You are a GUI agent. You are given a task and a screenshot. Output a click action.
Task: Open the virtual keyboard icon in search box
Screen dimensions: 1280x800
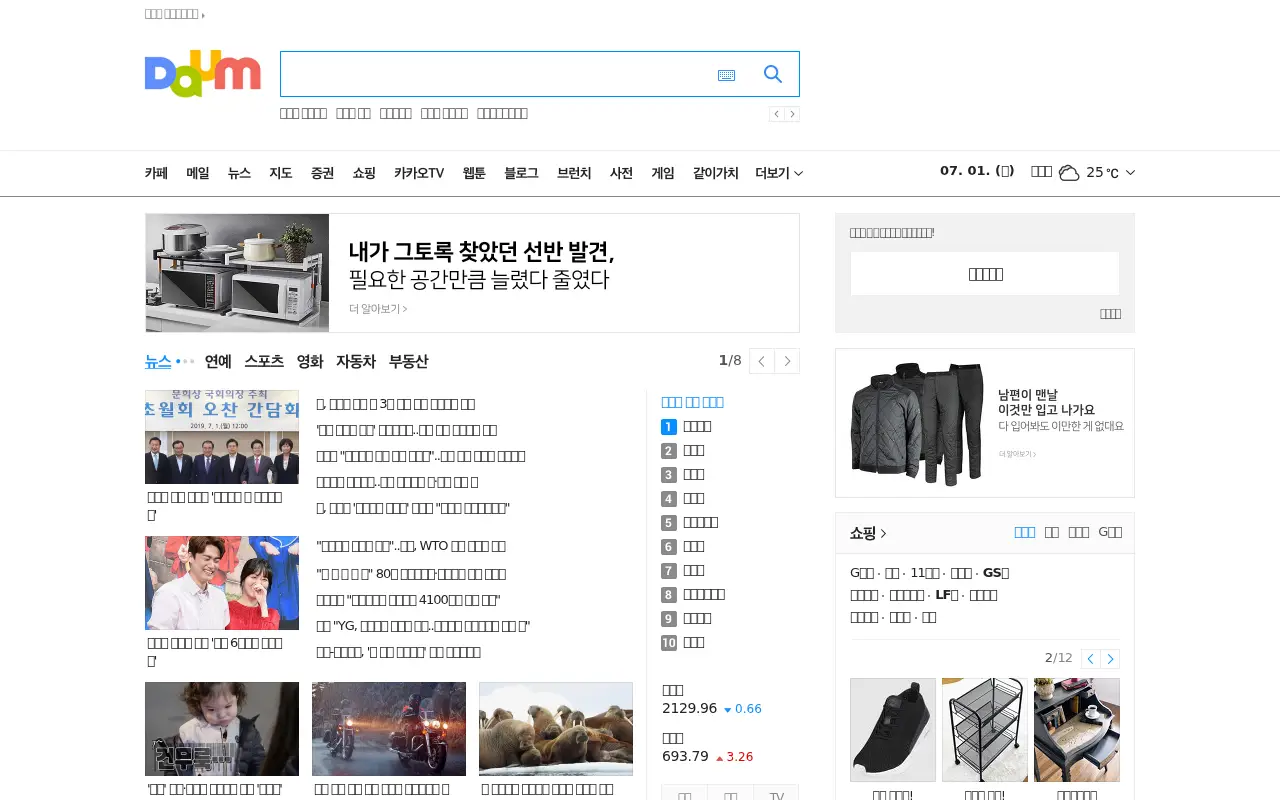pos(727,75)
